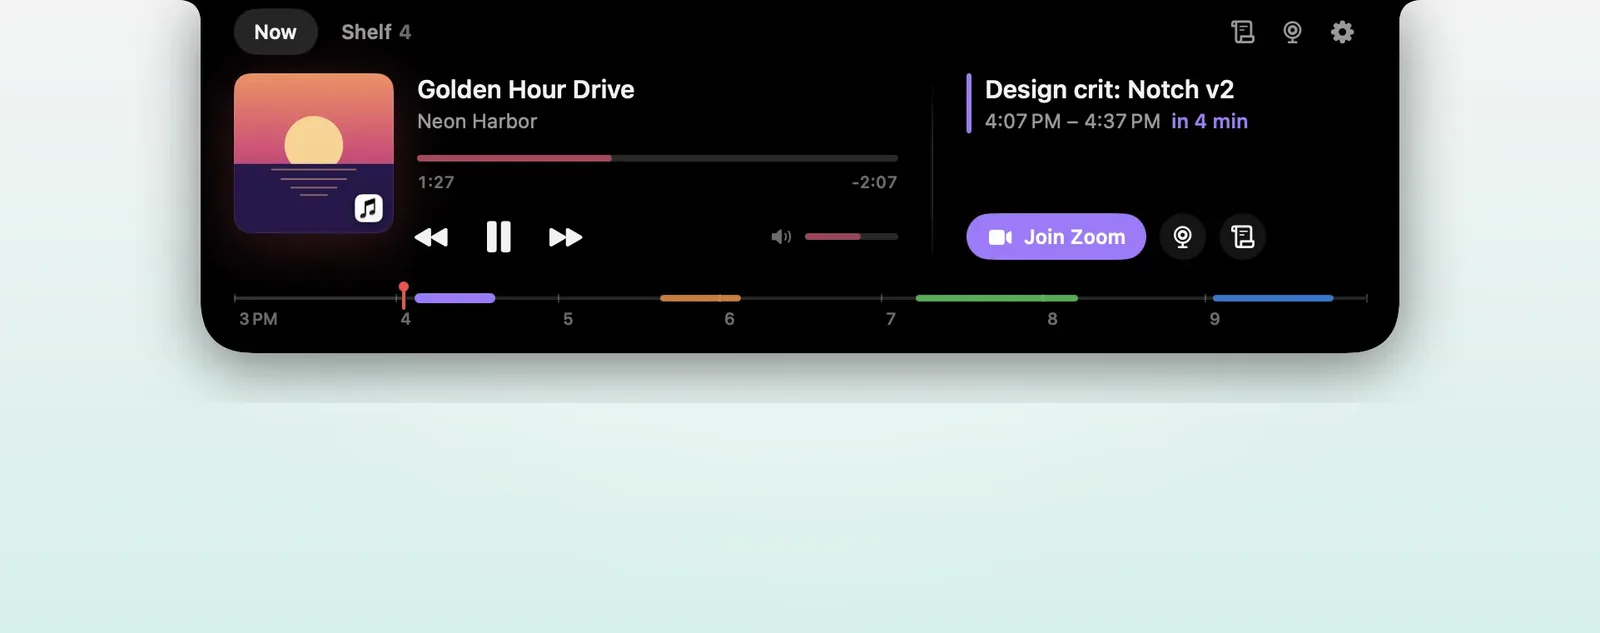The width and height of the screenshot is (1600, 633).
Task: Open the Shelf 4 tab
Action: 376,32
